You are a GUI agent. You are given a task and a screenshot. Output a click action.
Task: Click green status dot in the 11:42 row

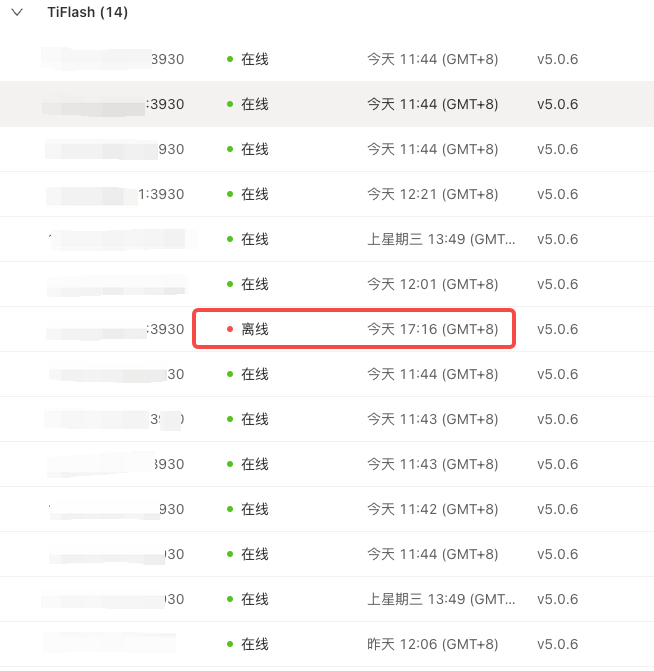click(x=230, y=509)
